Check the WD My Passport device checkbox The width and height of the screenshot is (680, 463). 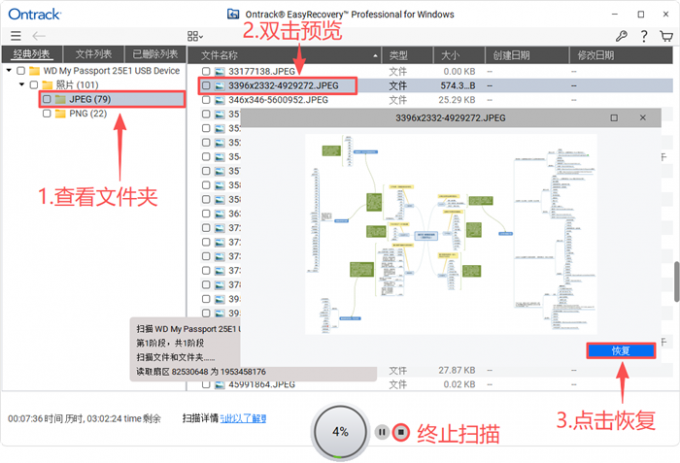coord(20,71)
